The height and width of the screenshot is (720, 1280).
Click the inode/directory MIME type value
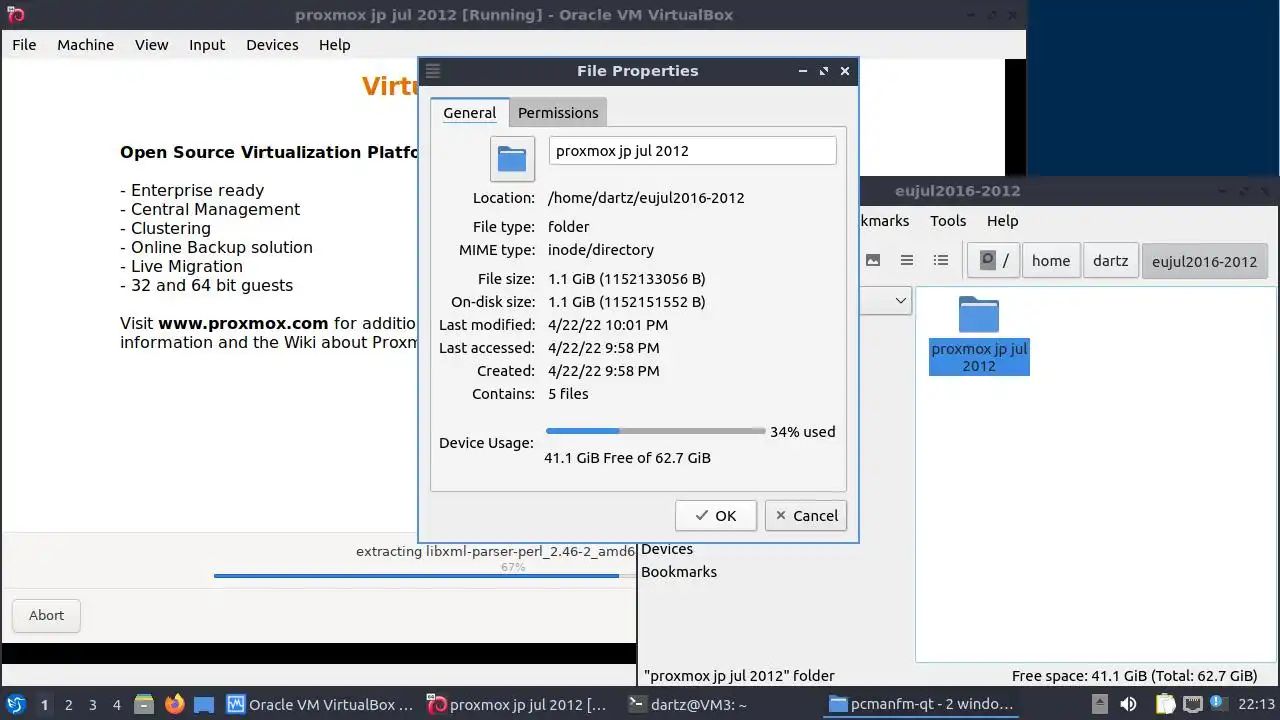(601, 250)
